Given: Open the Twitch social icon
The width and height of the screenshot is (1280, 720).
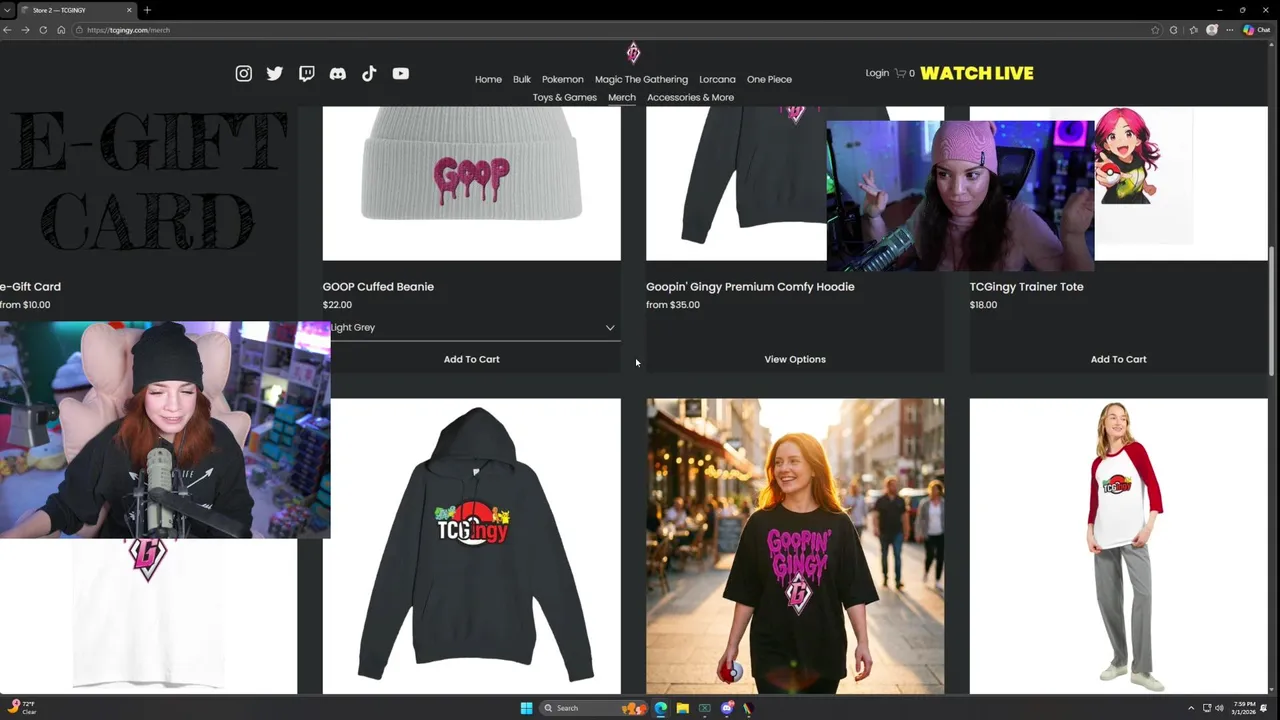Looking at the screenshot, I should 307,73.
